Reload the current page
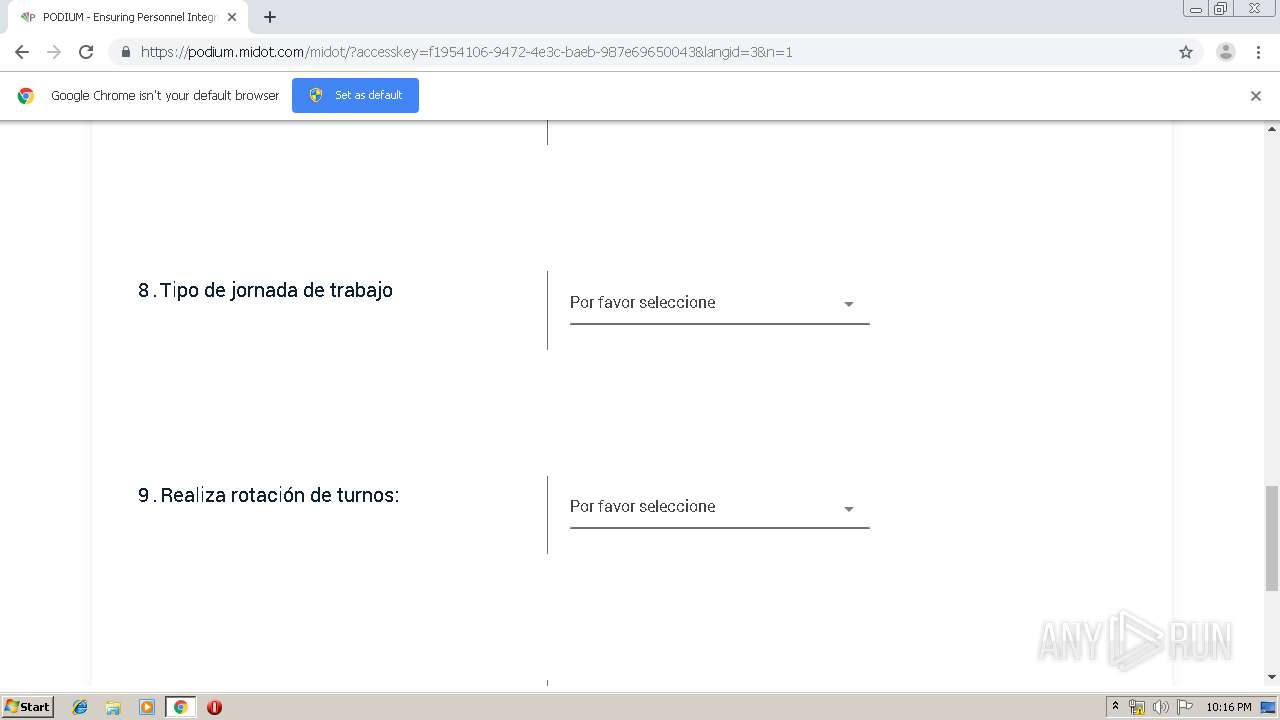 86,52
